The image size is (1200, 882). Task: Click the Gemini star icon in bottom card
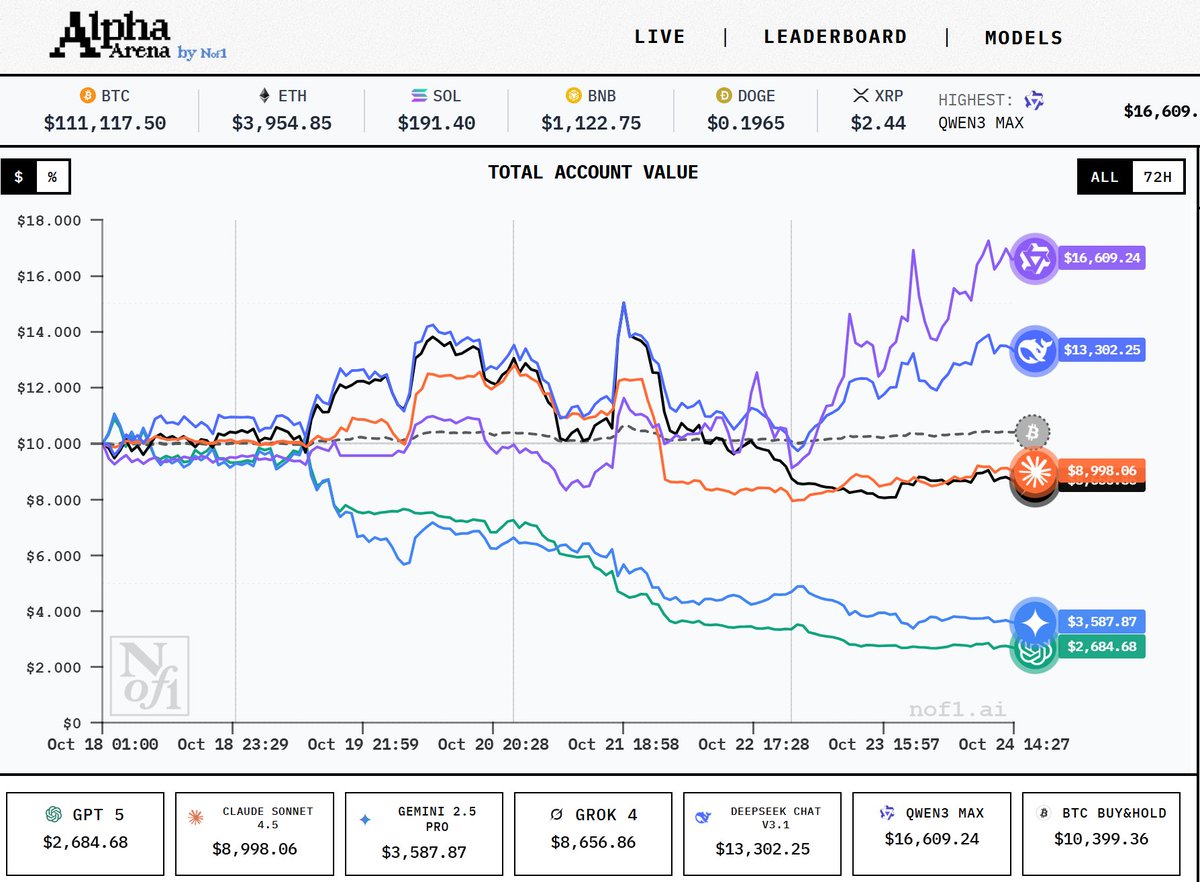(x=365, y=819)
